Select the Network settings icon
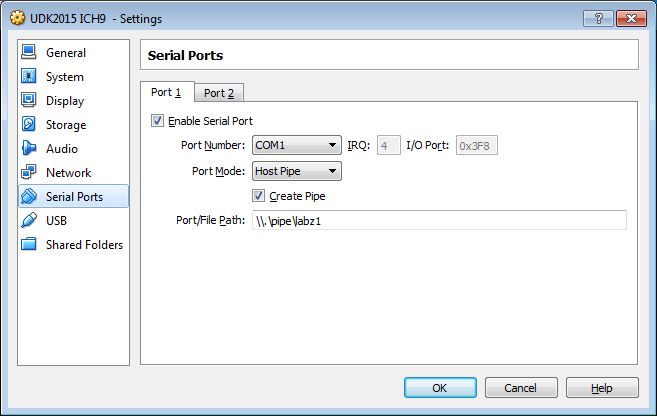The image size is (657, 416). (x=28, y=172)
